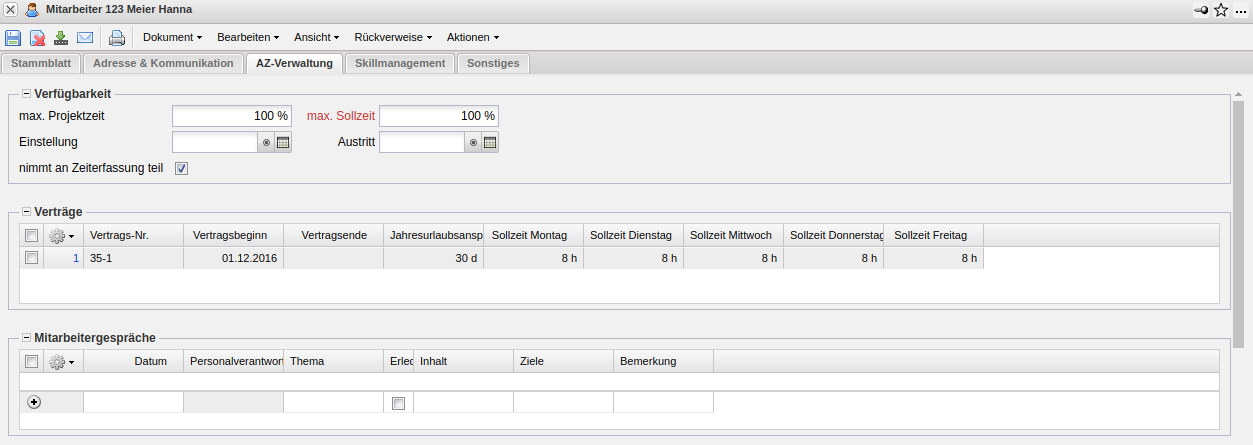Viewport: 1253px width, 445px height.
Task: Click the delete document icon with red X
Action: click(x=37, y=38)
